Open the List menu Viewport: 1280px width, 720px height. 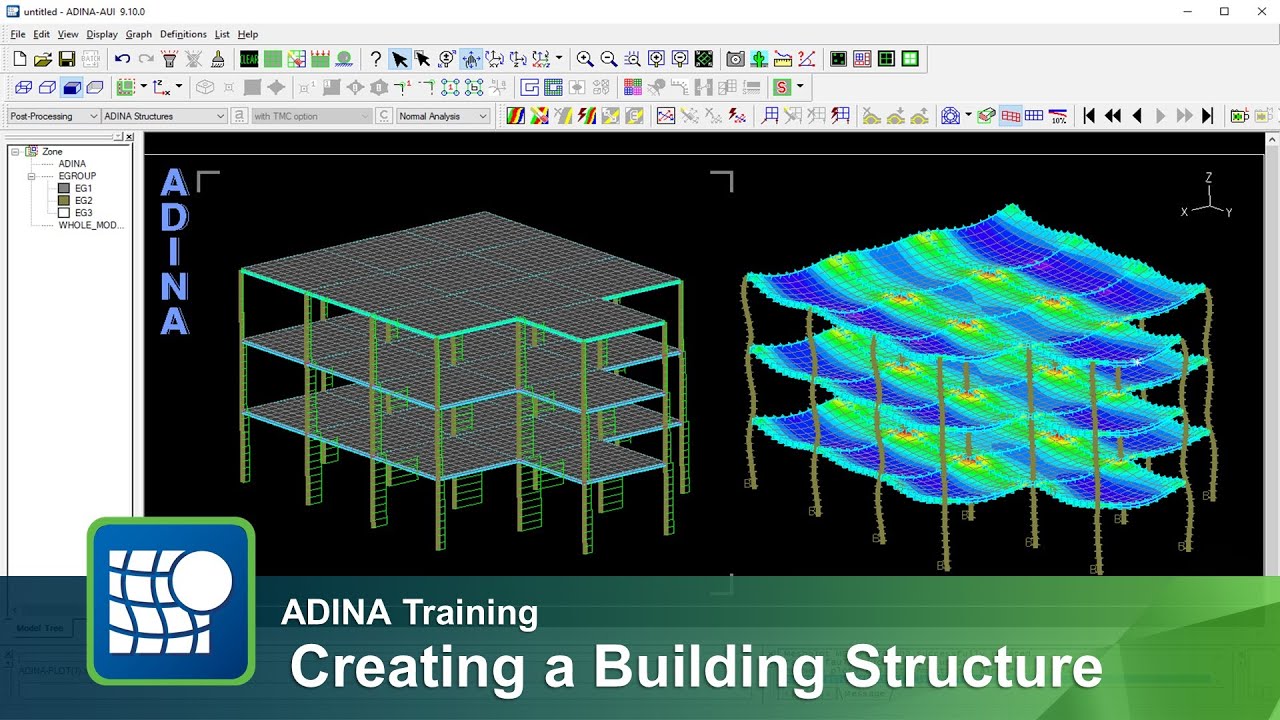click(x=222, y=34)
